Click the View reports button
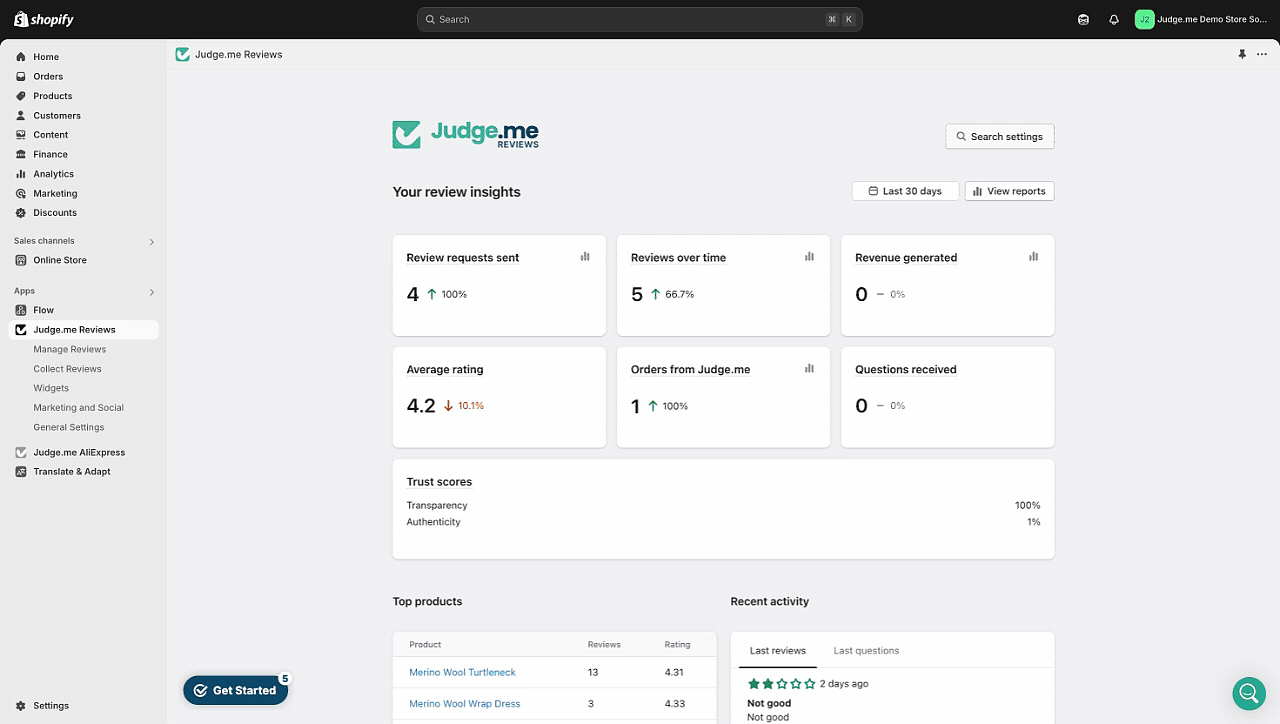Viewport: 1280px width, 724px height. point(1009,191)
